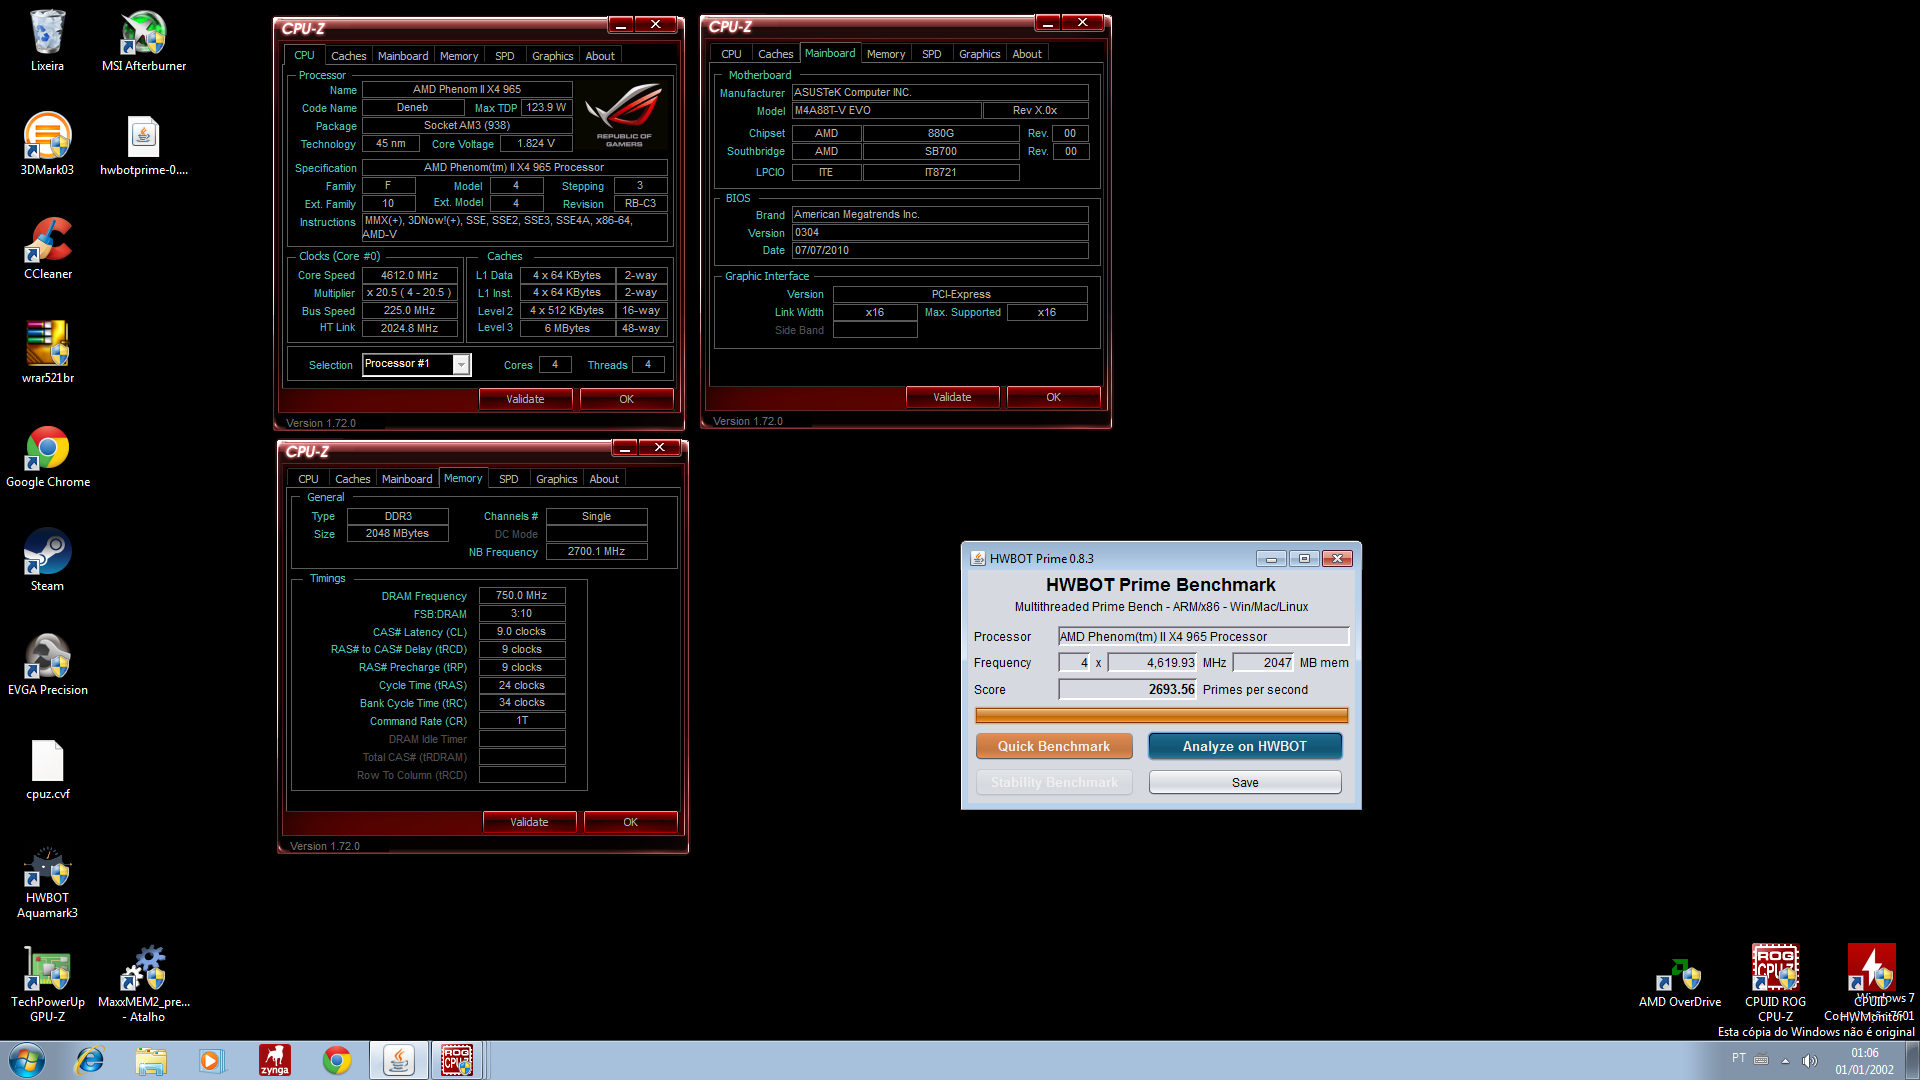Click the frequency 4,619.93 MHz field
1920x1080 pixels.
pyautogui.click(x=1152, y=662)
